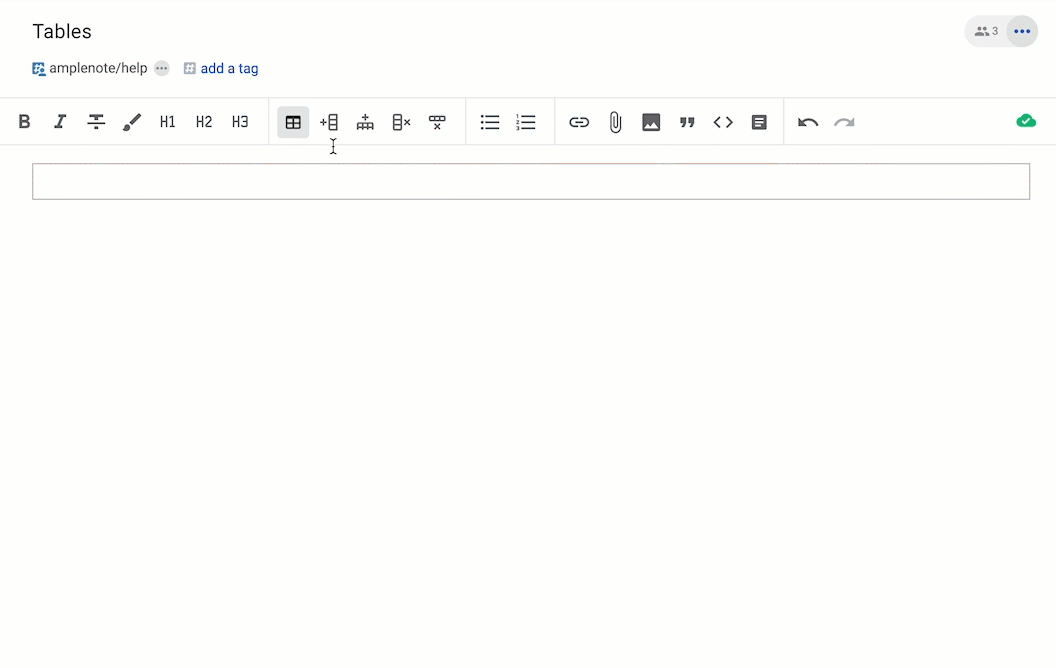Apply H2 heading style
1056x668 pixels.
pyautogui.click(x=203, y=122)
